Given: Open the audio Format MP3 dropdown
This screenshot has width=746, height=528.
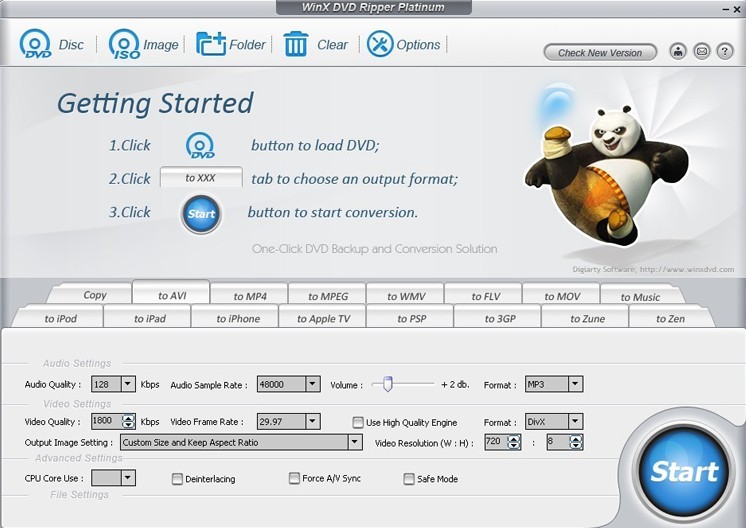Looking at the screenshot, I should point(575,383).
